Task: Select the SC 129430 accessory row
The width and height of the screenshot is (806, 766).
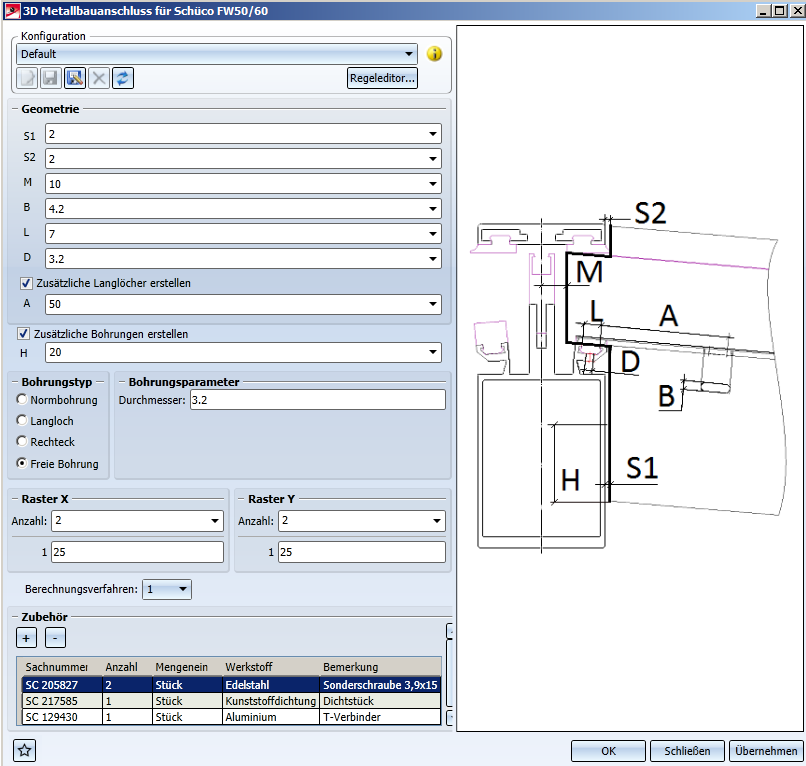Action: pos(231,717)
